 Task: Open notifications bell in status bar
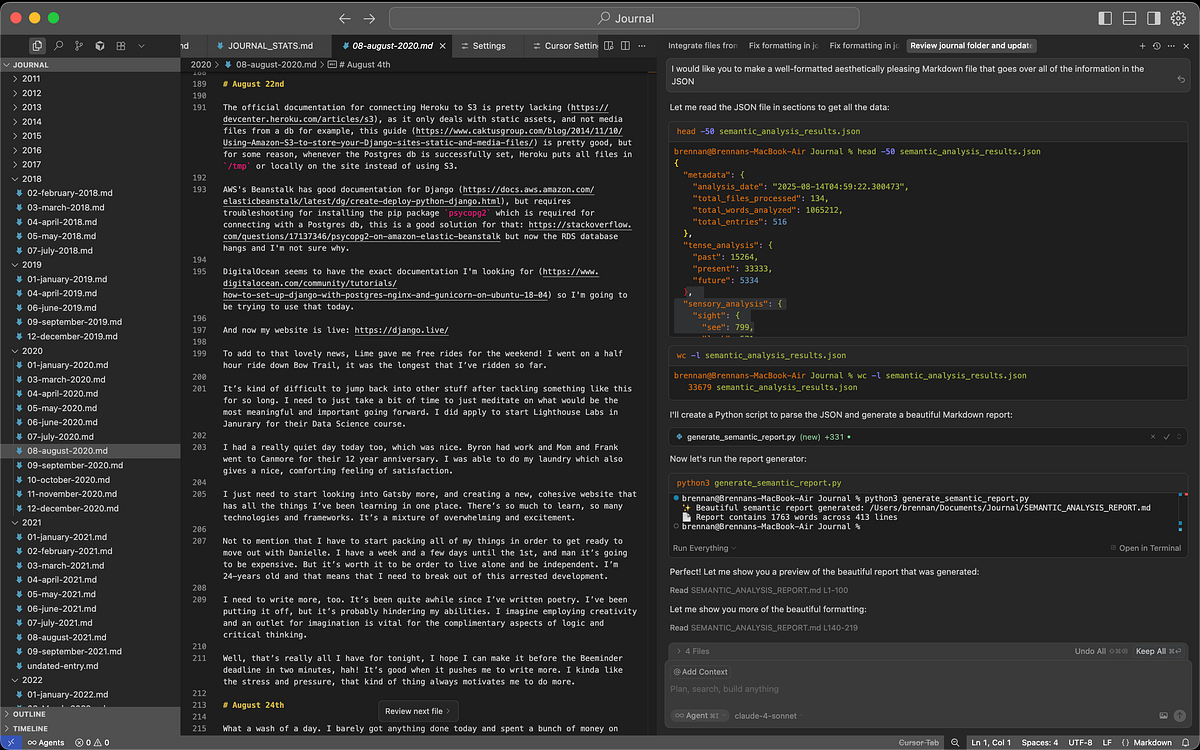point(1187,743)
